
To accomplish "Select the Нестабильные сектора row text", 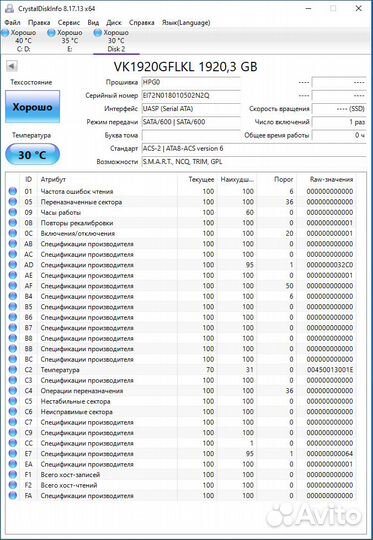I will [x=75, y=402].
